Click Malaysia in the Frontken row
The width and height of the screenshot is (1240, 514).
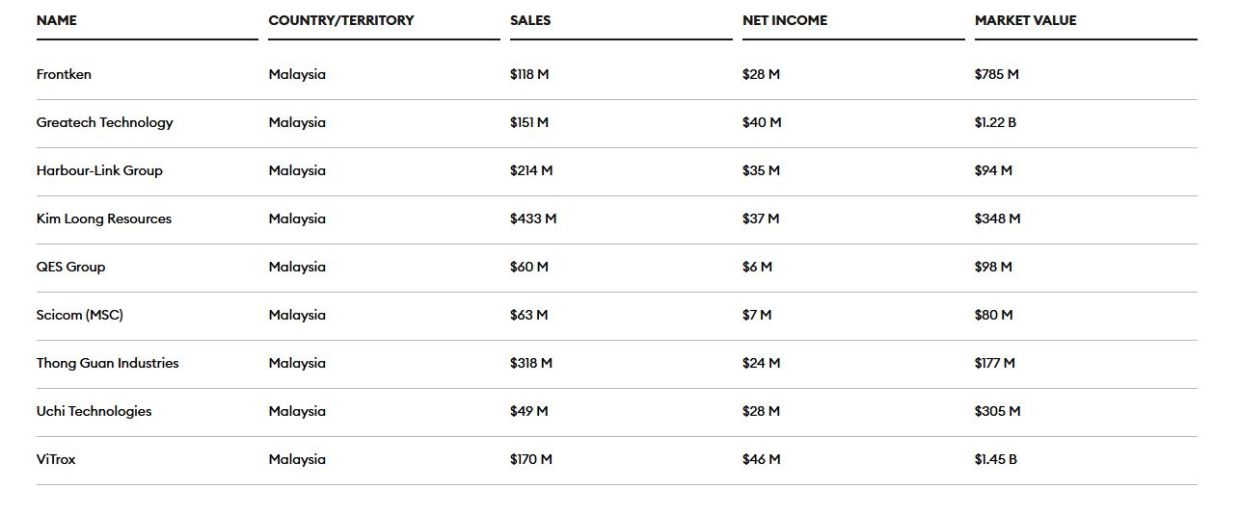tap(297, 75)
